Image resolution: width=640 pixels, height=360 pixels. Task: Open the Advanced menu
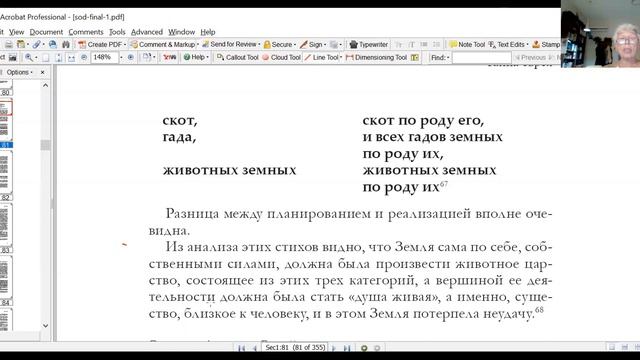147,32
